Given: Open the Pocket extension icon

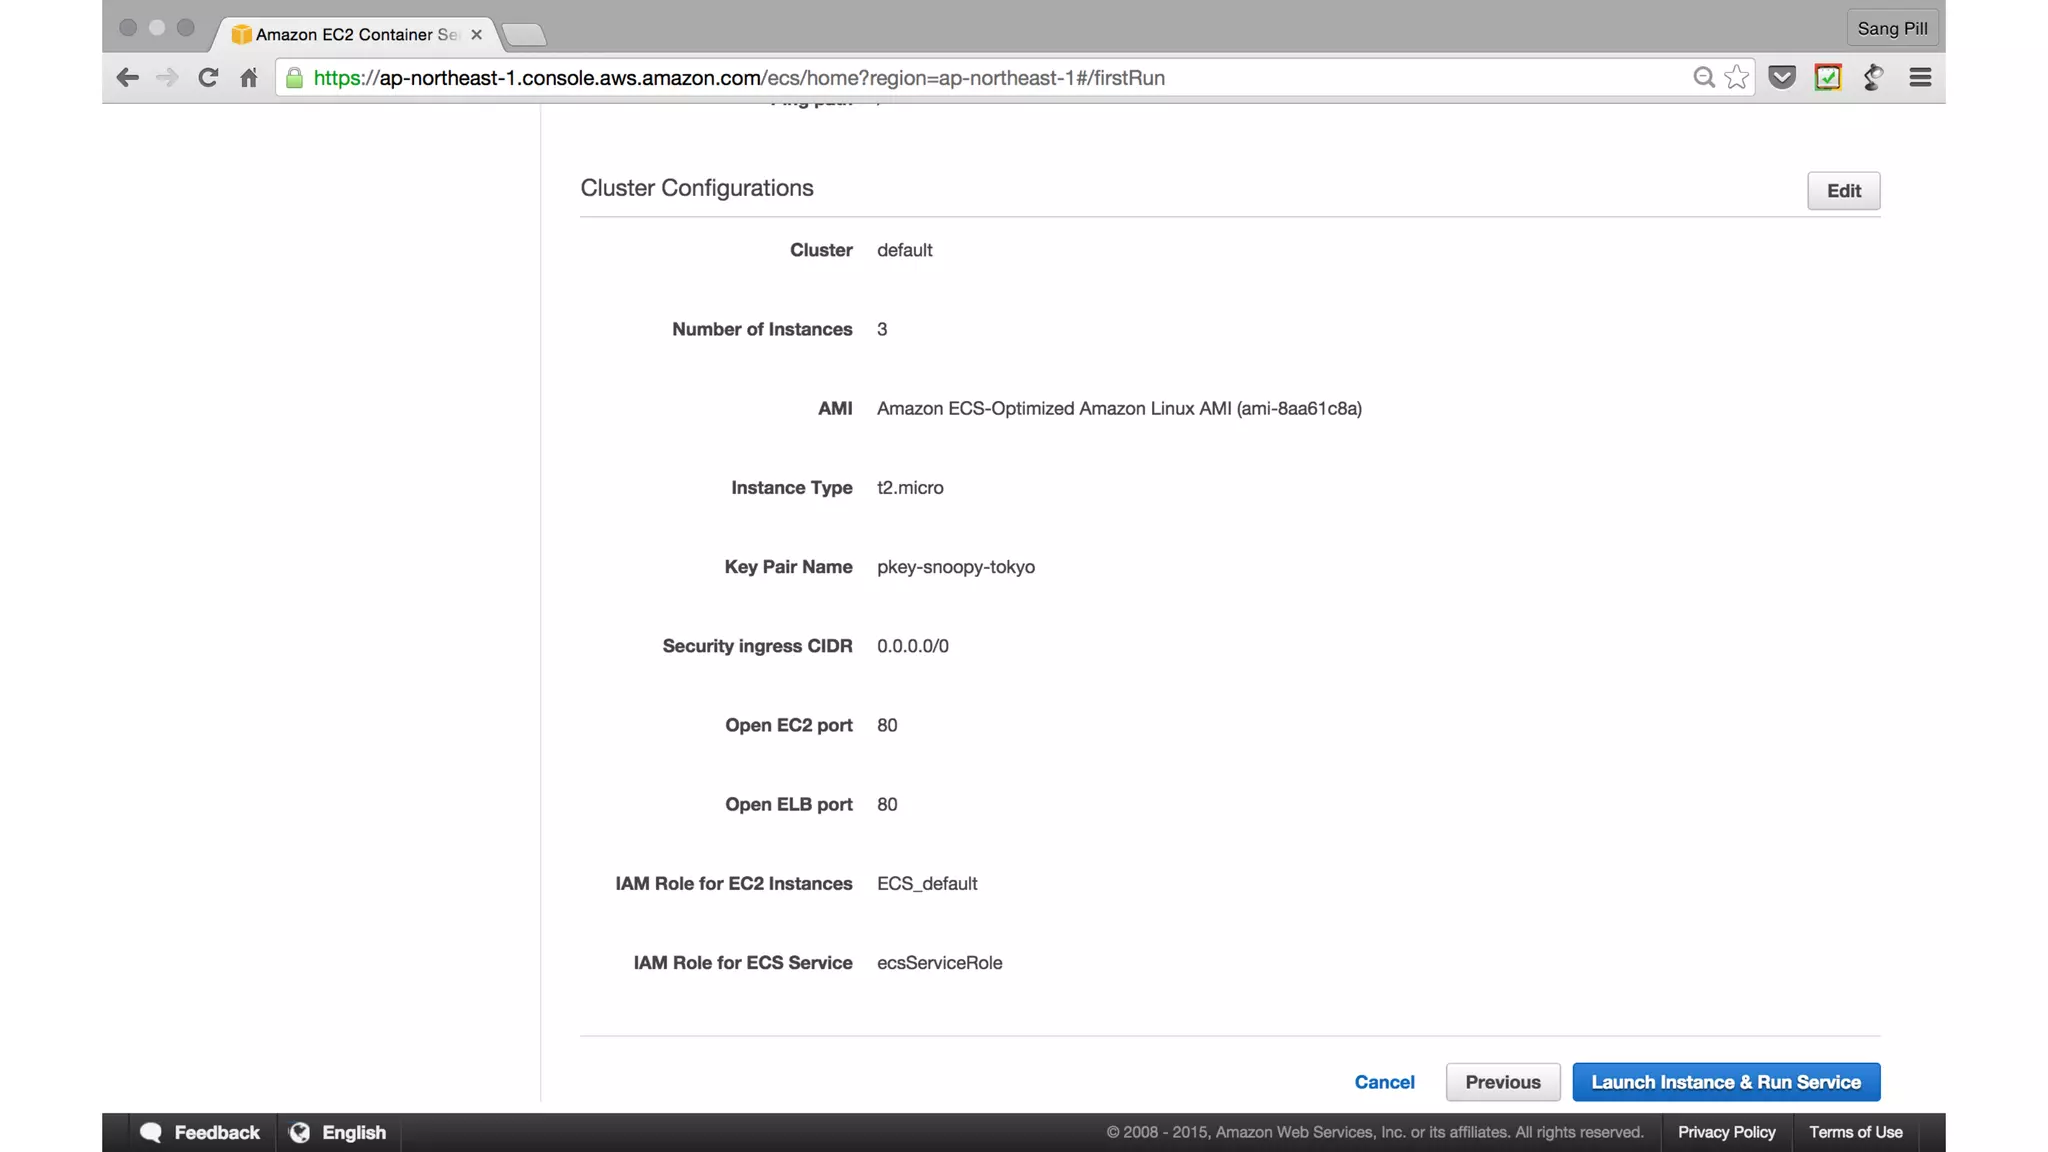Looking at the screenshot, I should coord(1782,78).
